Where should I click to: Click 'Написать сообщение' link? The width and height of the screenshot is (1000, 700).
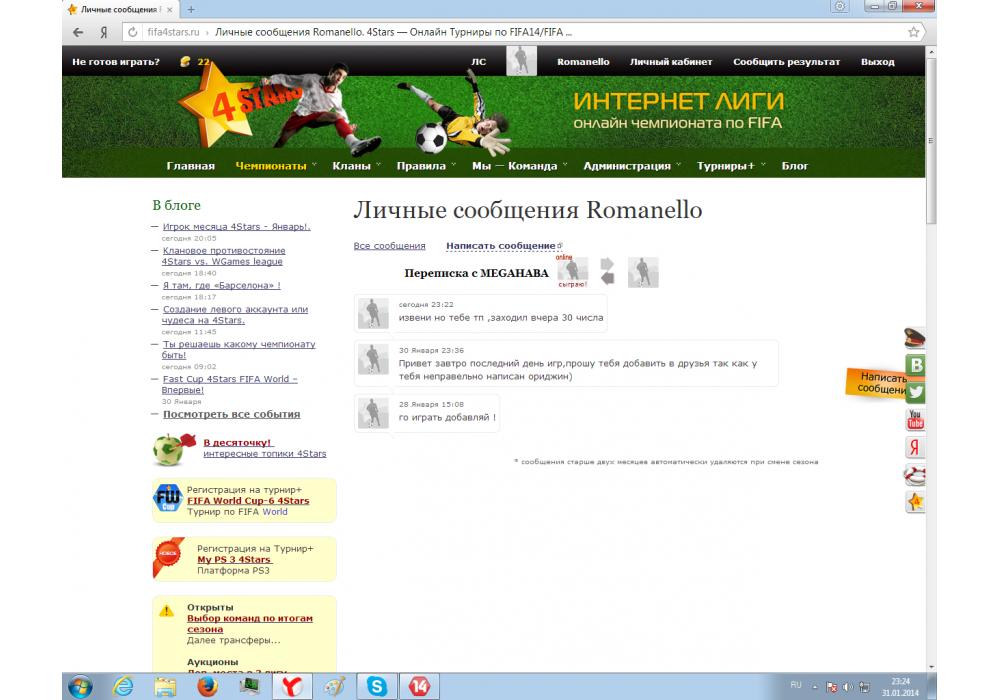pyautogui.click(x=500, y=246)
